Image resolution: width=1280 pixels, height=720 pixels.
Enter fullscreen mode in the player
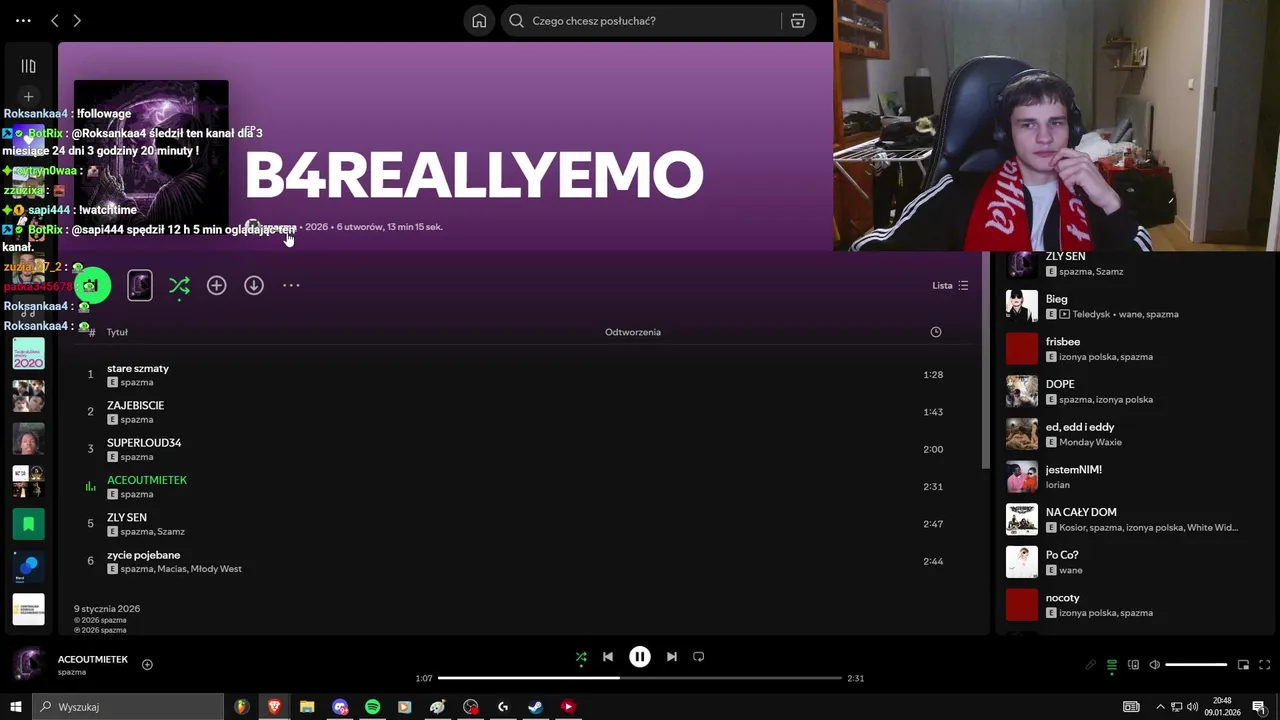(x=1264, y=665)
